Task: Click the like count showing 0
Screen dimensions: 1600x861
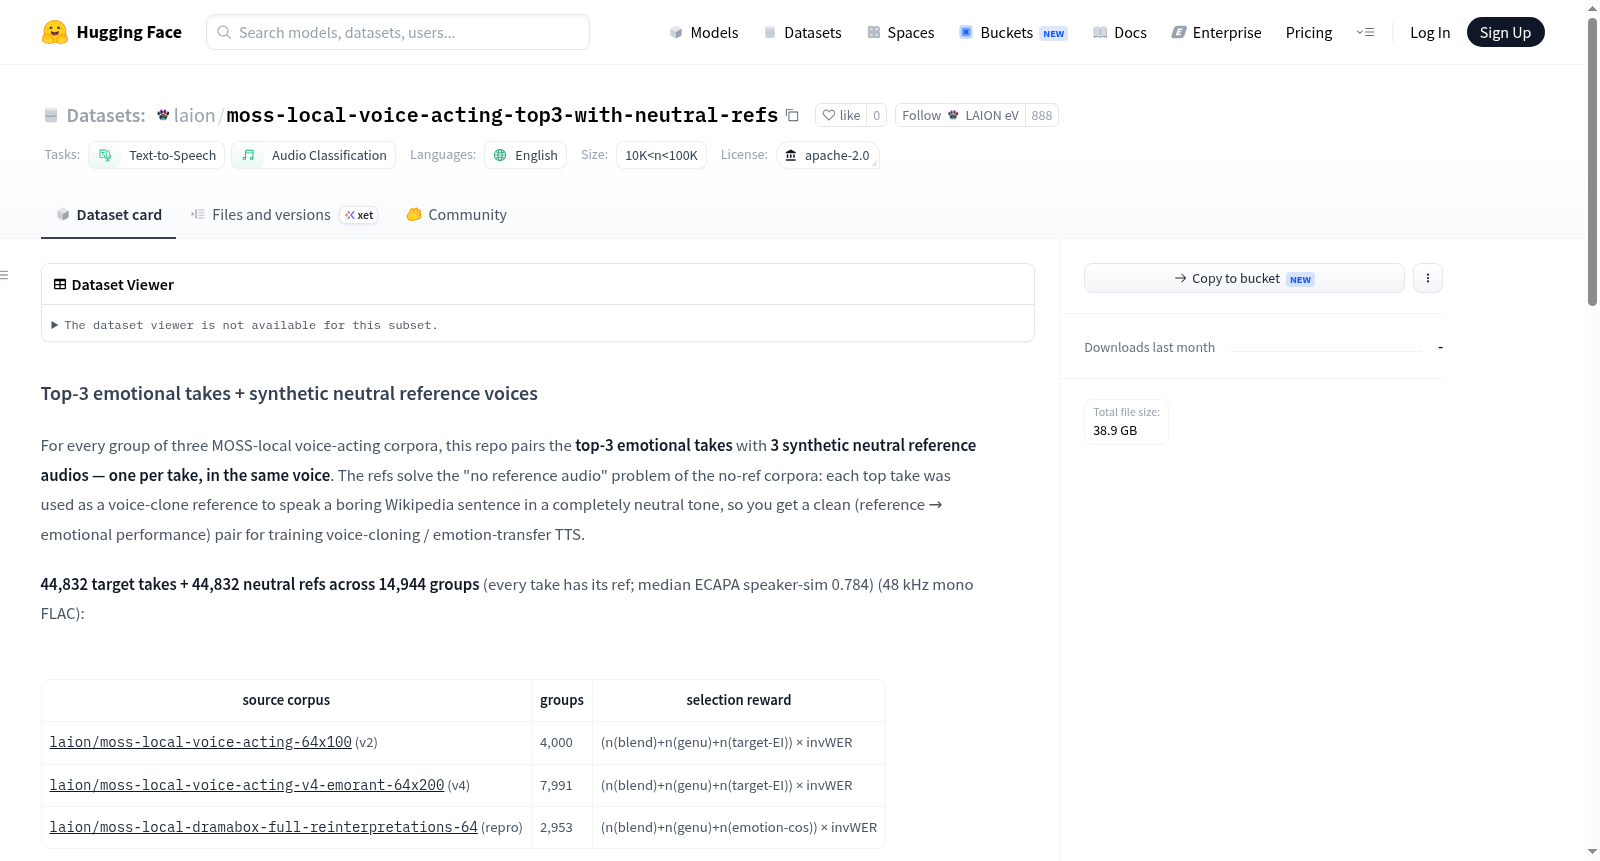Action: pyautogui.click(x=877, y=115)
